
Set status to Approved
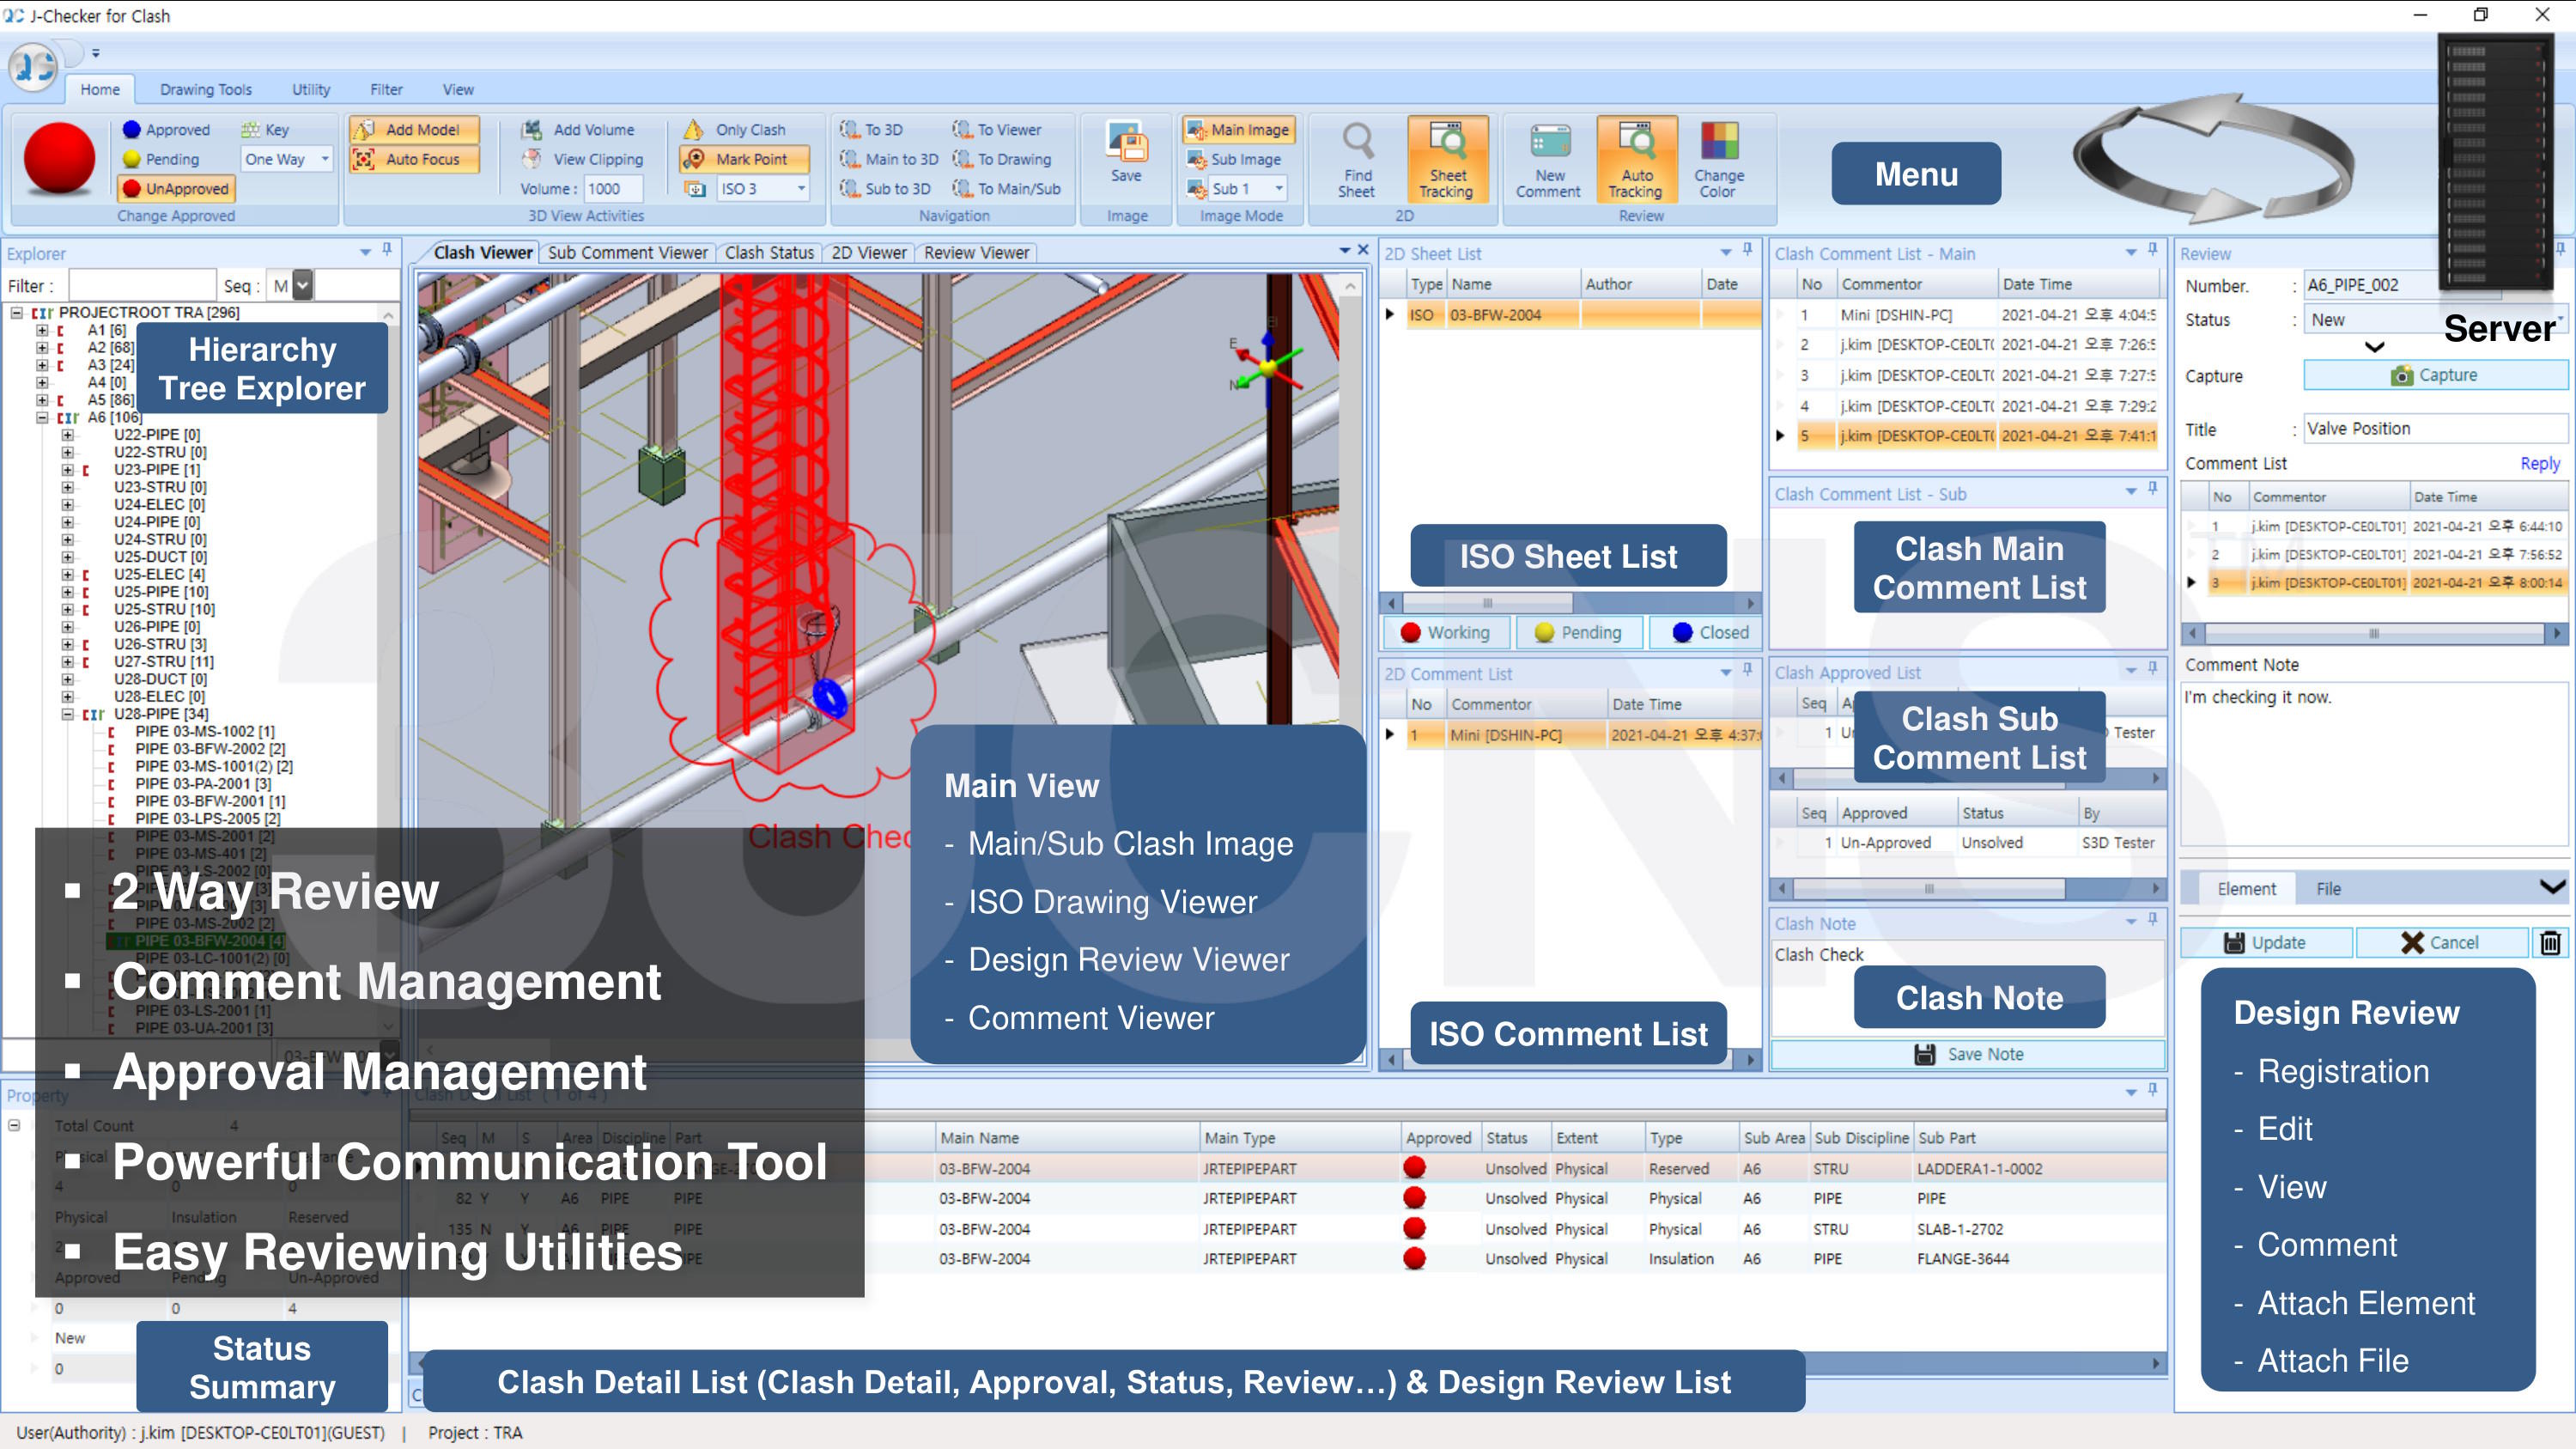(x=166, y=130)
